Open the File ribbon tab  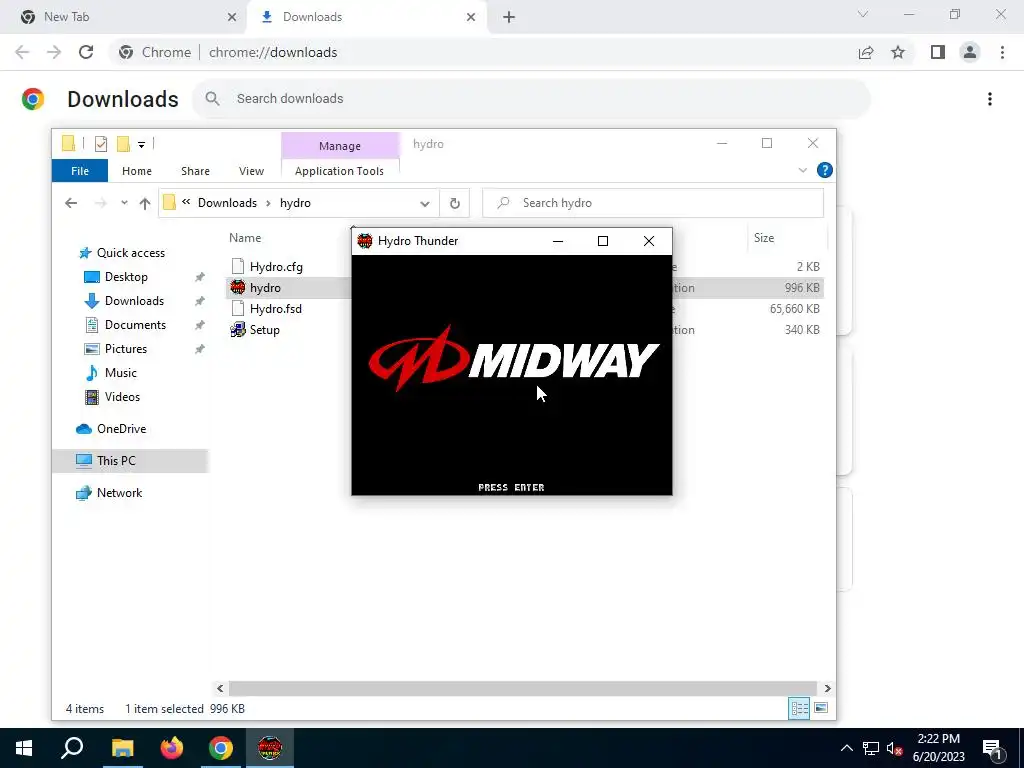click(x=80, y=171)
